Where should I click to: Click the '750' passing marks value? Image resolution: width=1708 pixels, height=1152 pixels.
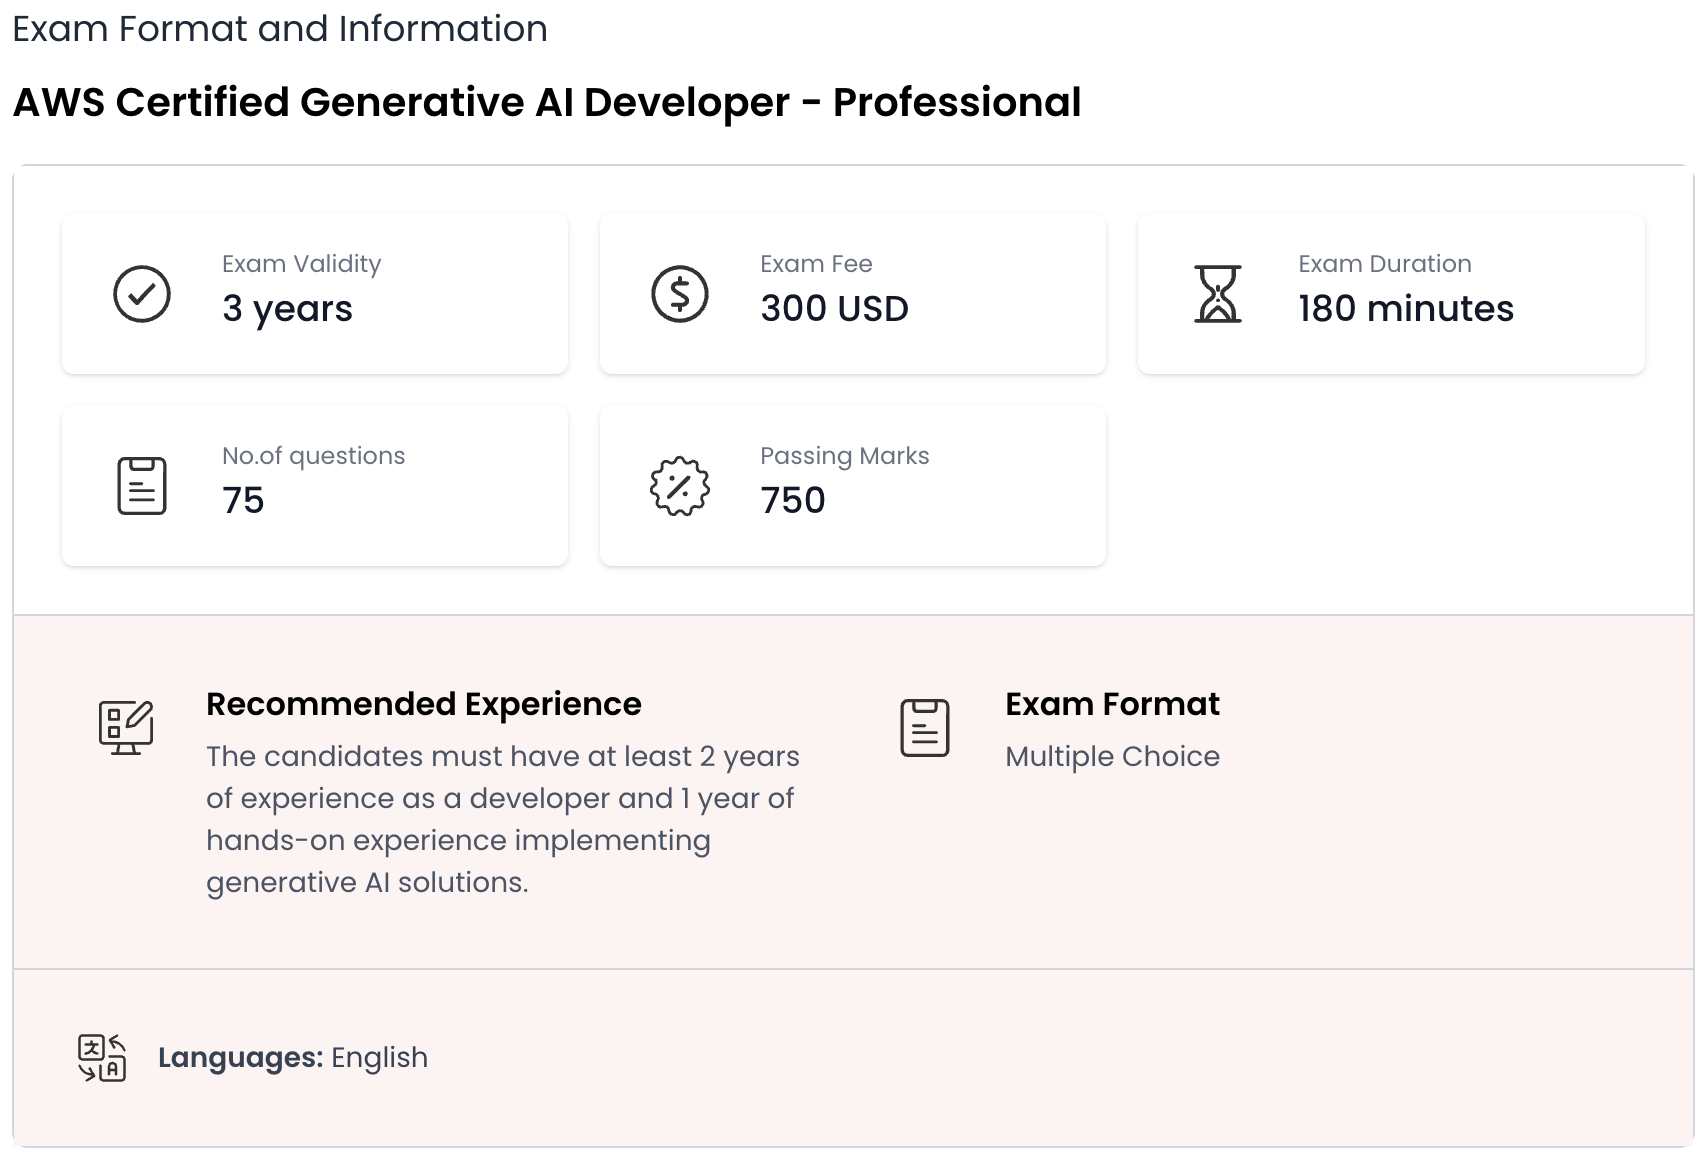click(793, 500)
